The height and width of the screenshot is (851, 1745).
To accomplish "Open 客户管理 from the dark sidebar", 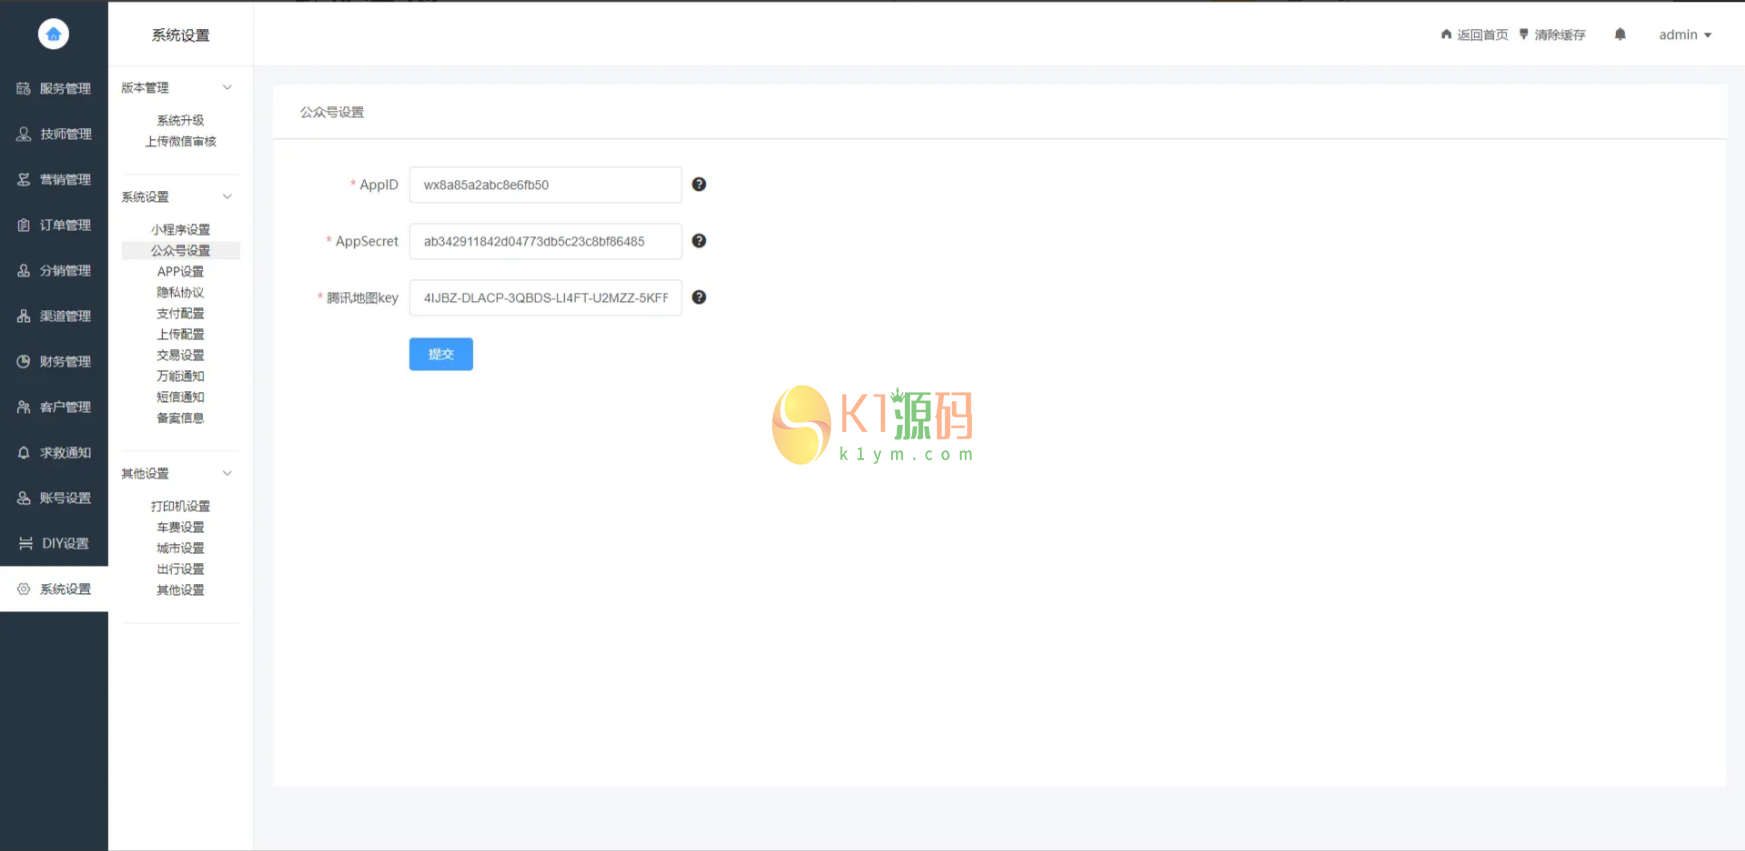I will (x=54, y=407).
